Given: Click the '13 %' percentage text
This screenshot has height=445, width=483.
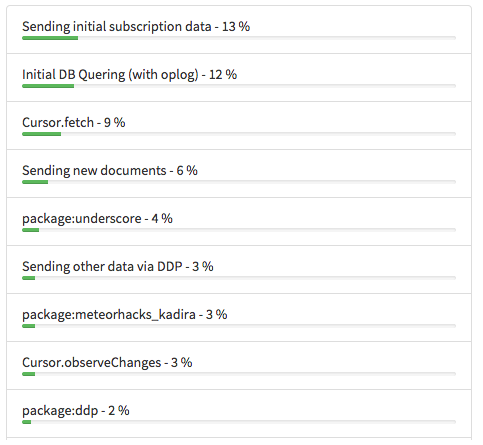Looking at the screenshot, I should (x=236, y=27).
